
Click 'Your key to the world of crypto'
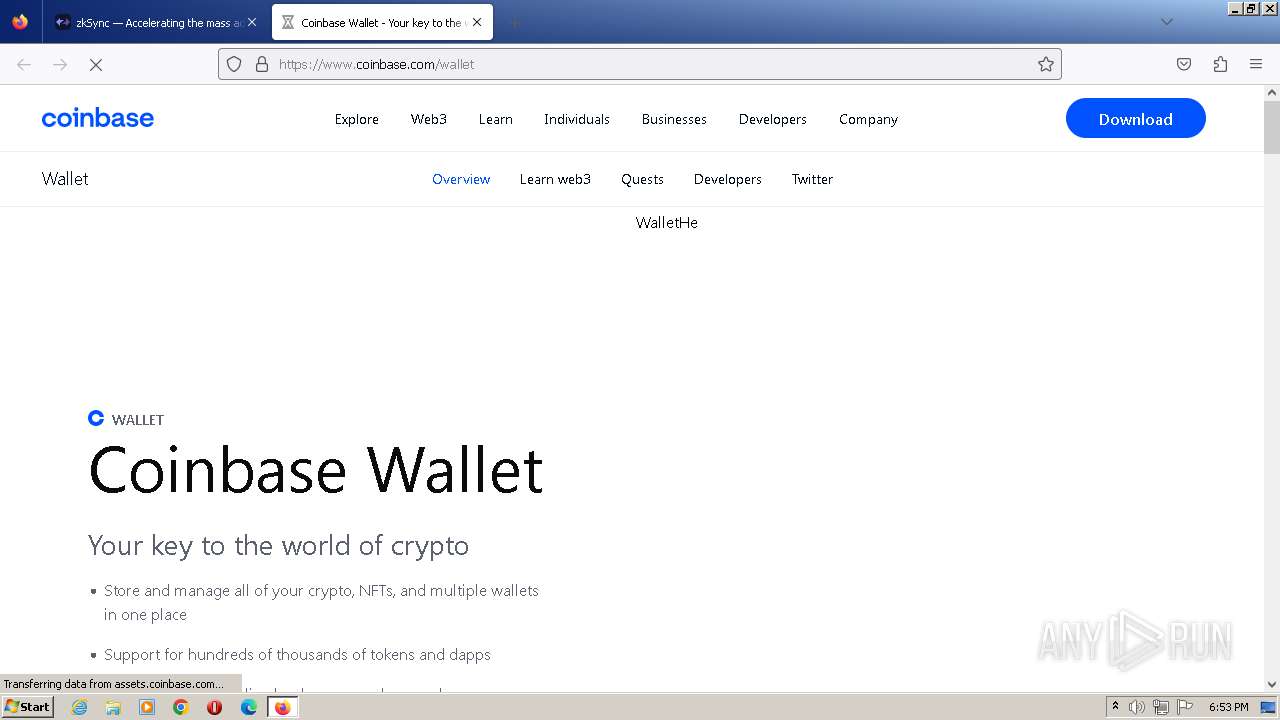click(x=278, y=545)
